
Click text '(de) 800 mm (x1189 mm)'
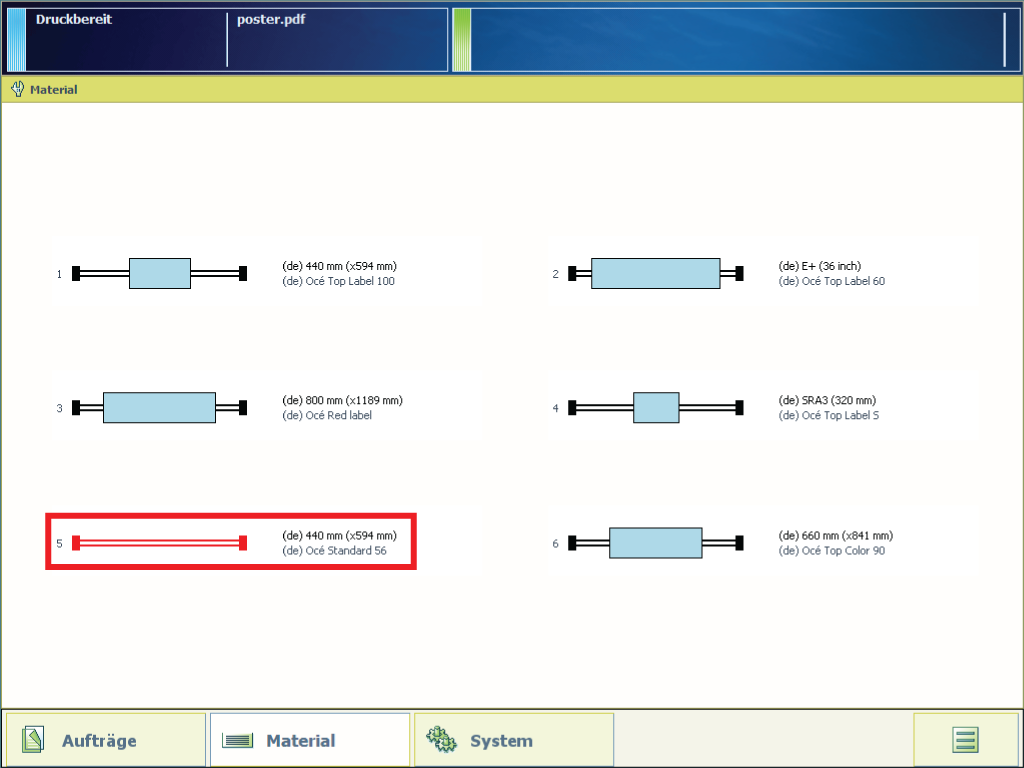pyautogui.click(x=342, y=400)
